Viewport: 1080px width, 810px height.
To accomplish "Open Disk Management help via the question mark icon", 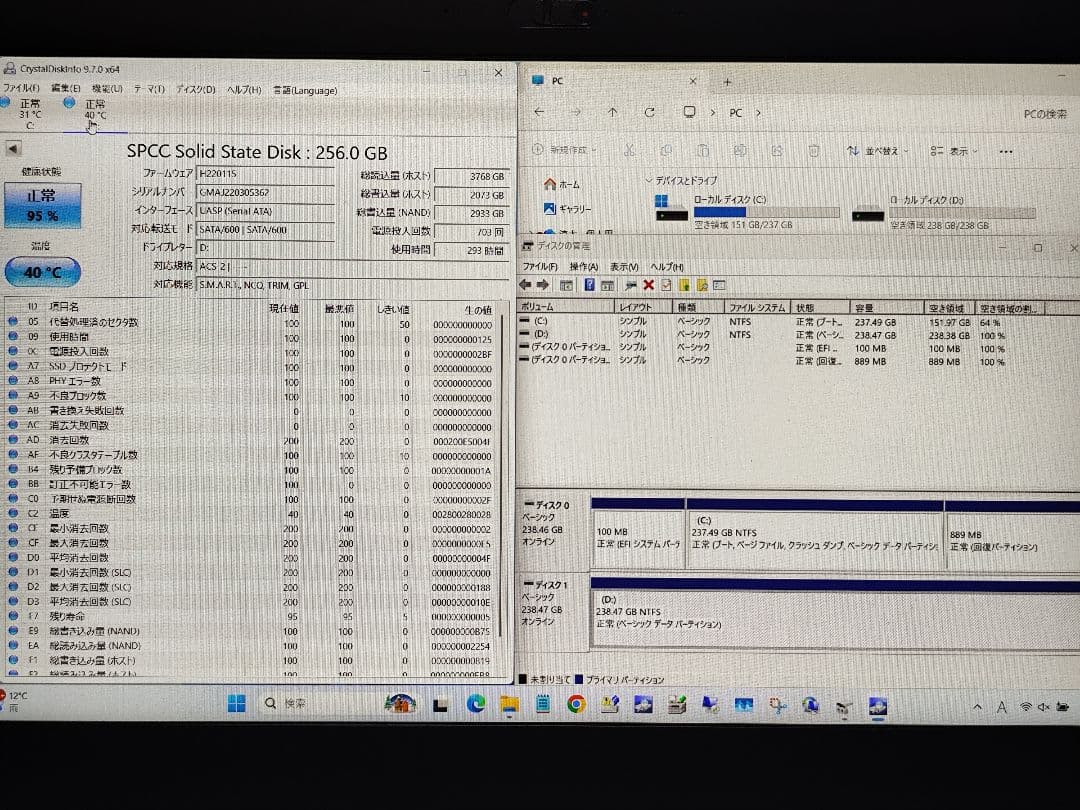I will pyautogui.click(x=590, y=286).
